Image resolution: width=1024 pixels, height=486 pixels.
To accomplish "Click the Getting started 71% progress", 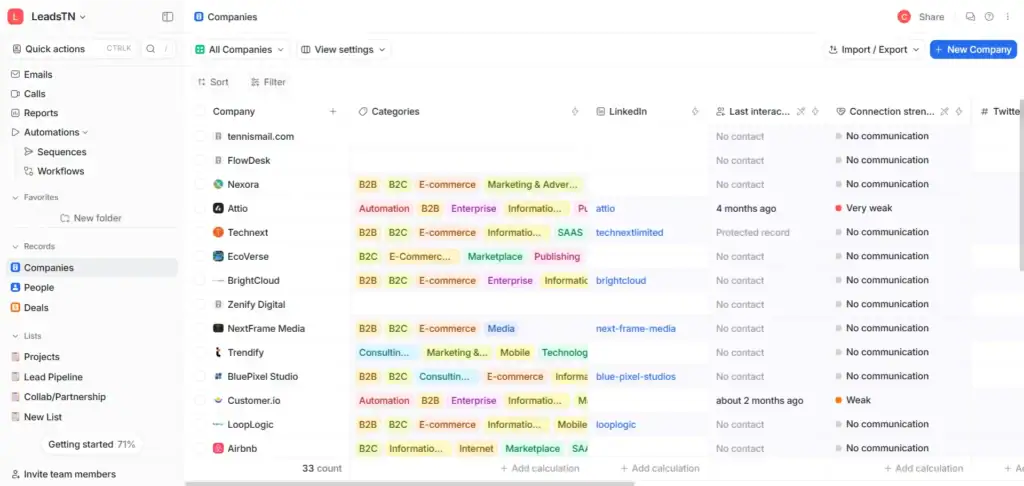I will pos(91,444).
